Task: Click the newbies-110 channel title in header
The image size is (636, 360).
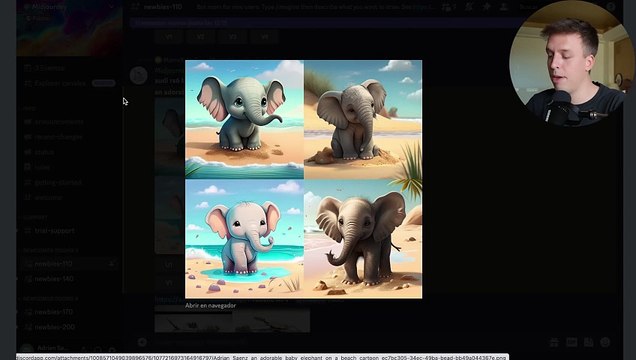Action: pos(162,7)
